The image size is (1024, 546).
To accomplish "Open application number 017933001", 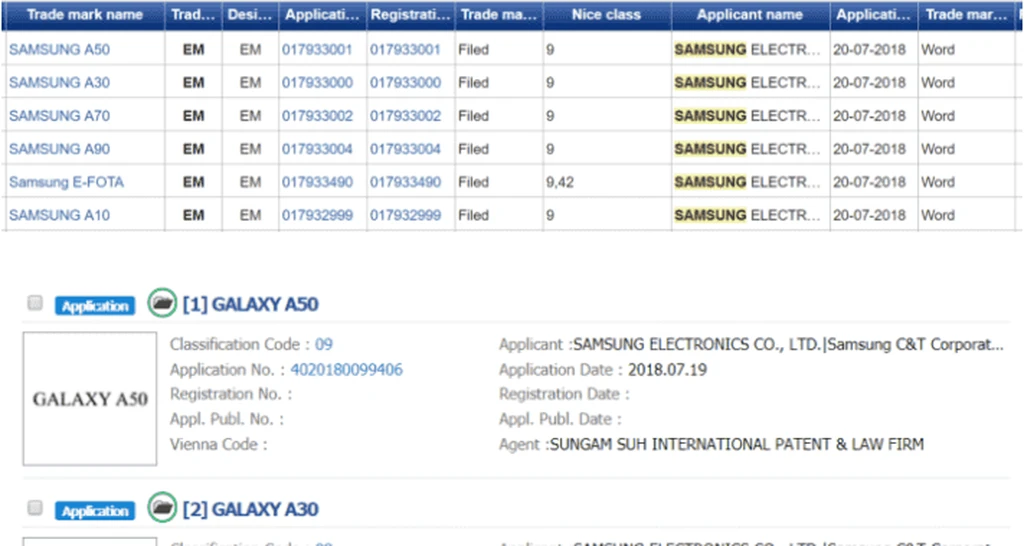I will click(317, 50).
